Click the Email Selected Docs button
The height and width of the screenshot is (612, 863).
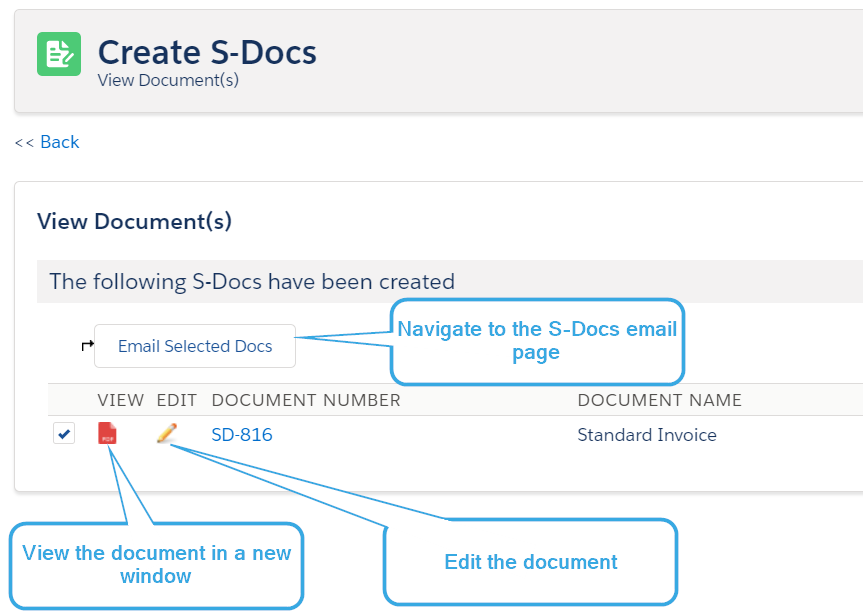(195, 346)
